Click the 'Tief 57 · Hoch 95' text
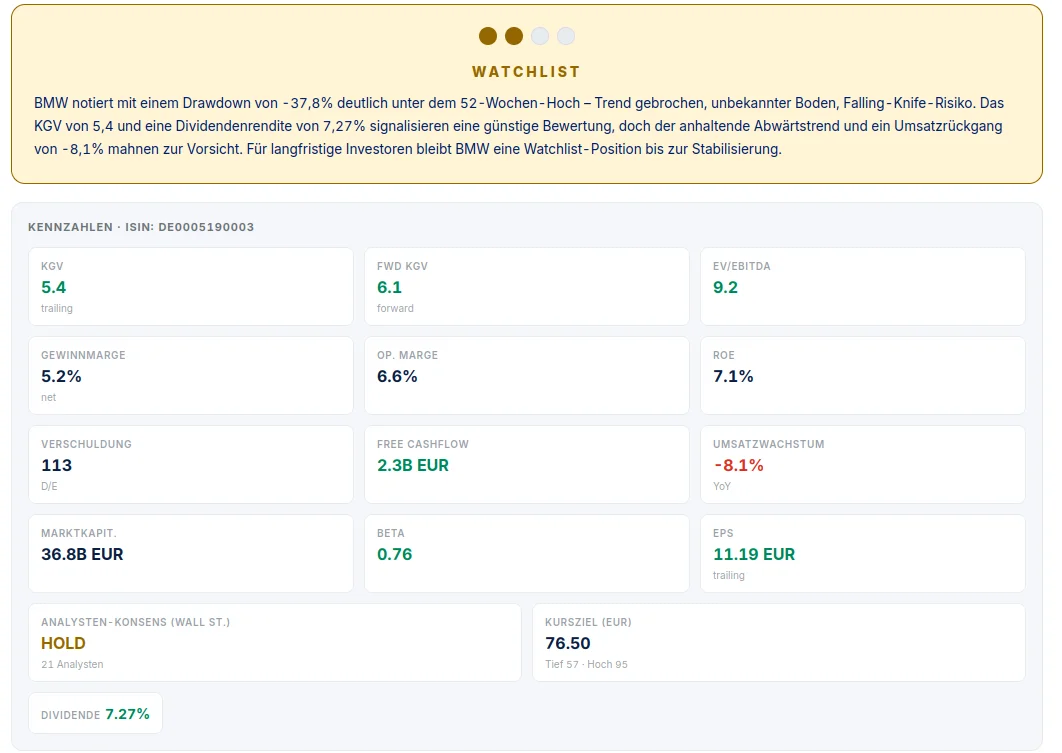This screenshot has width=1062, height=753. point(587,664)
